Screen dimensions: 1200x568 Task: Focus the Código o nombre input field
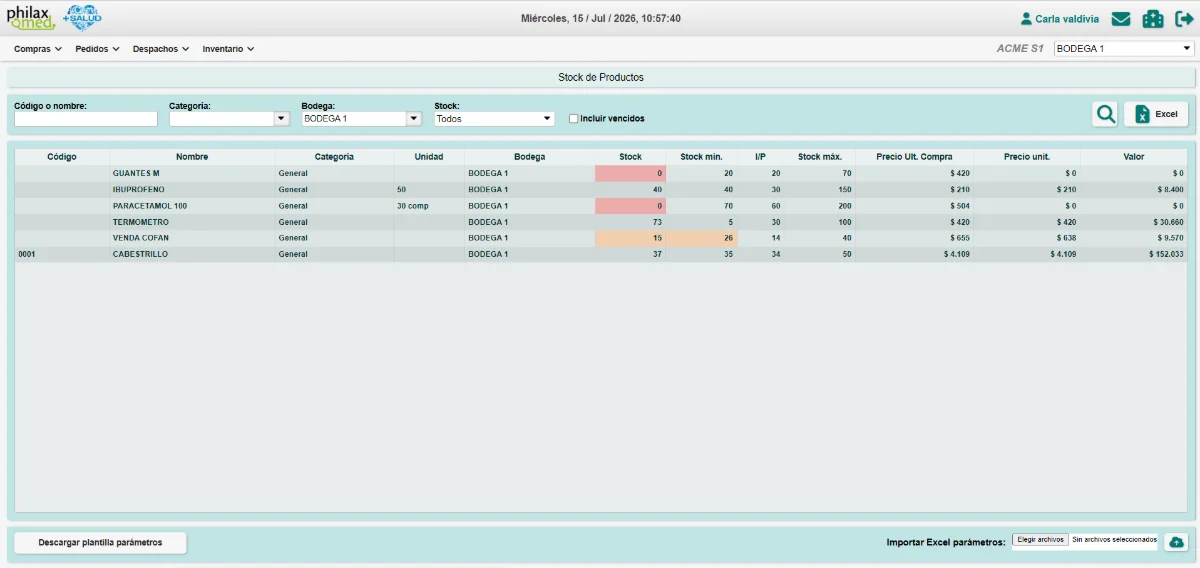pyautogui.click(x=86, y=119)
